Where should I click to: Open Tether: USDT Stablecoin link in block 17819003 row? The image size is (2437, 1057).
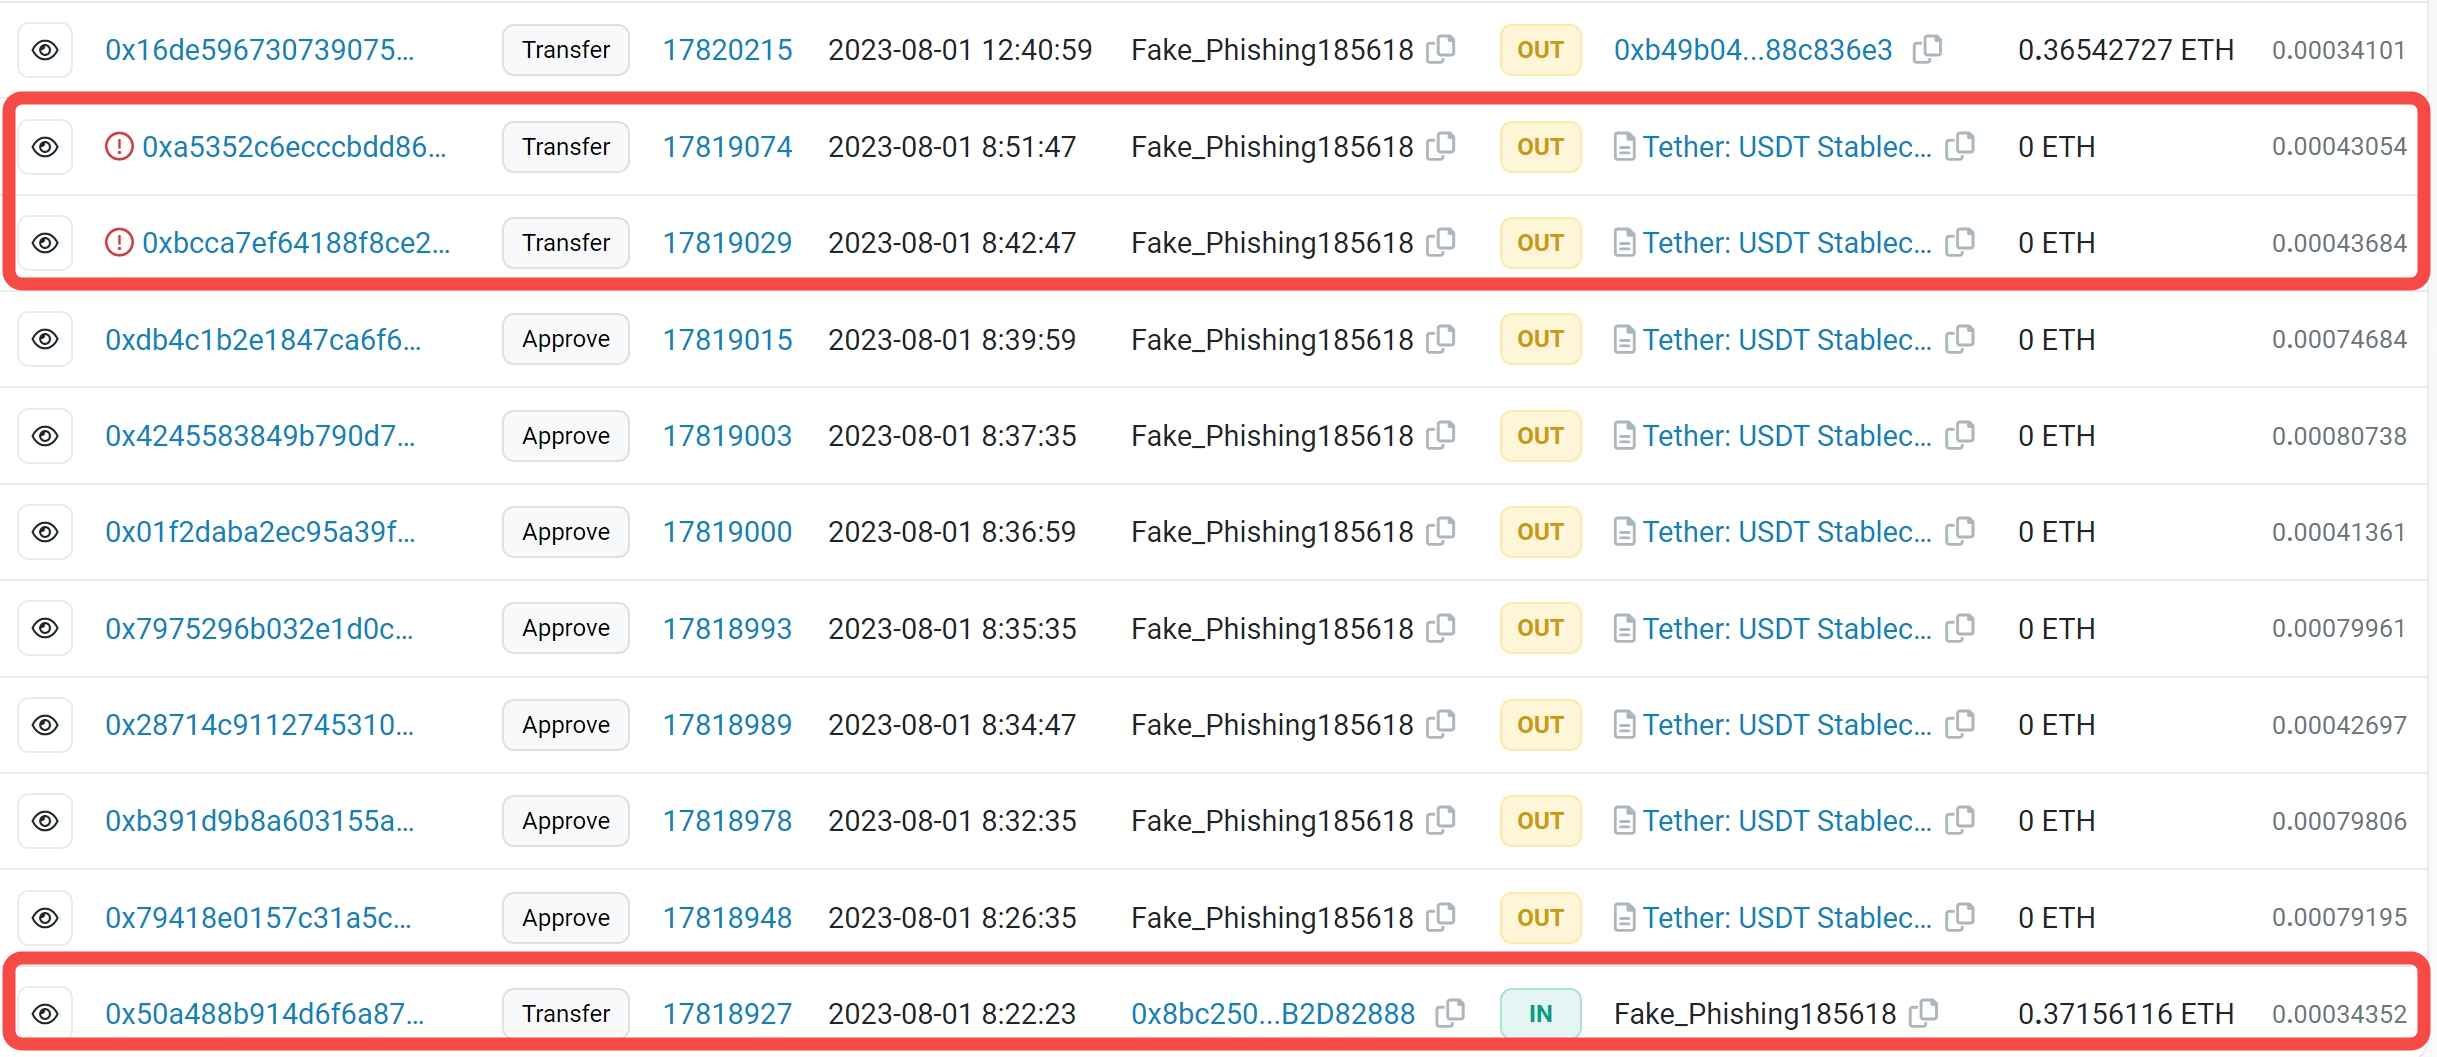1787,436
